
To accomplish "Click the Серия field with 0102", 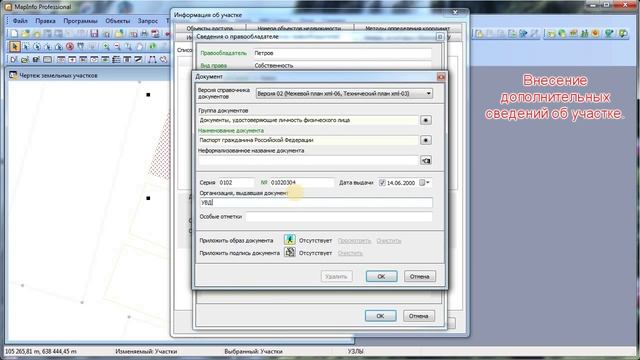I will [236, 182].
